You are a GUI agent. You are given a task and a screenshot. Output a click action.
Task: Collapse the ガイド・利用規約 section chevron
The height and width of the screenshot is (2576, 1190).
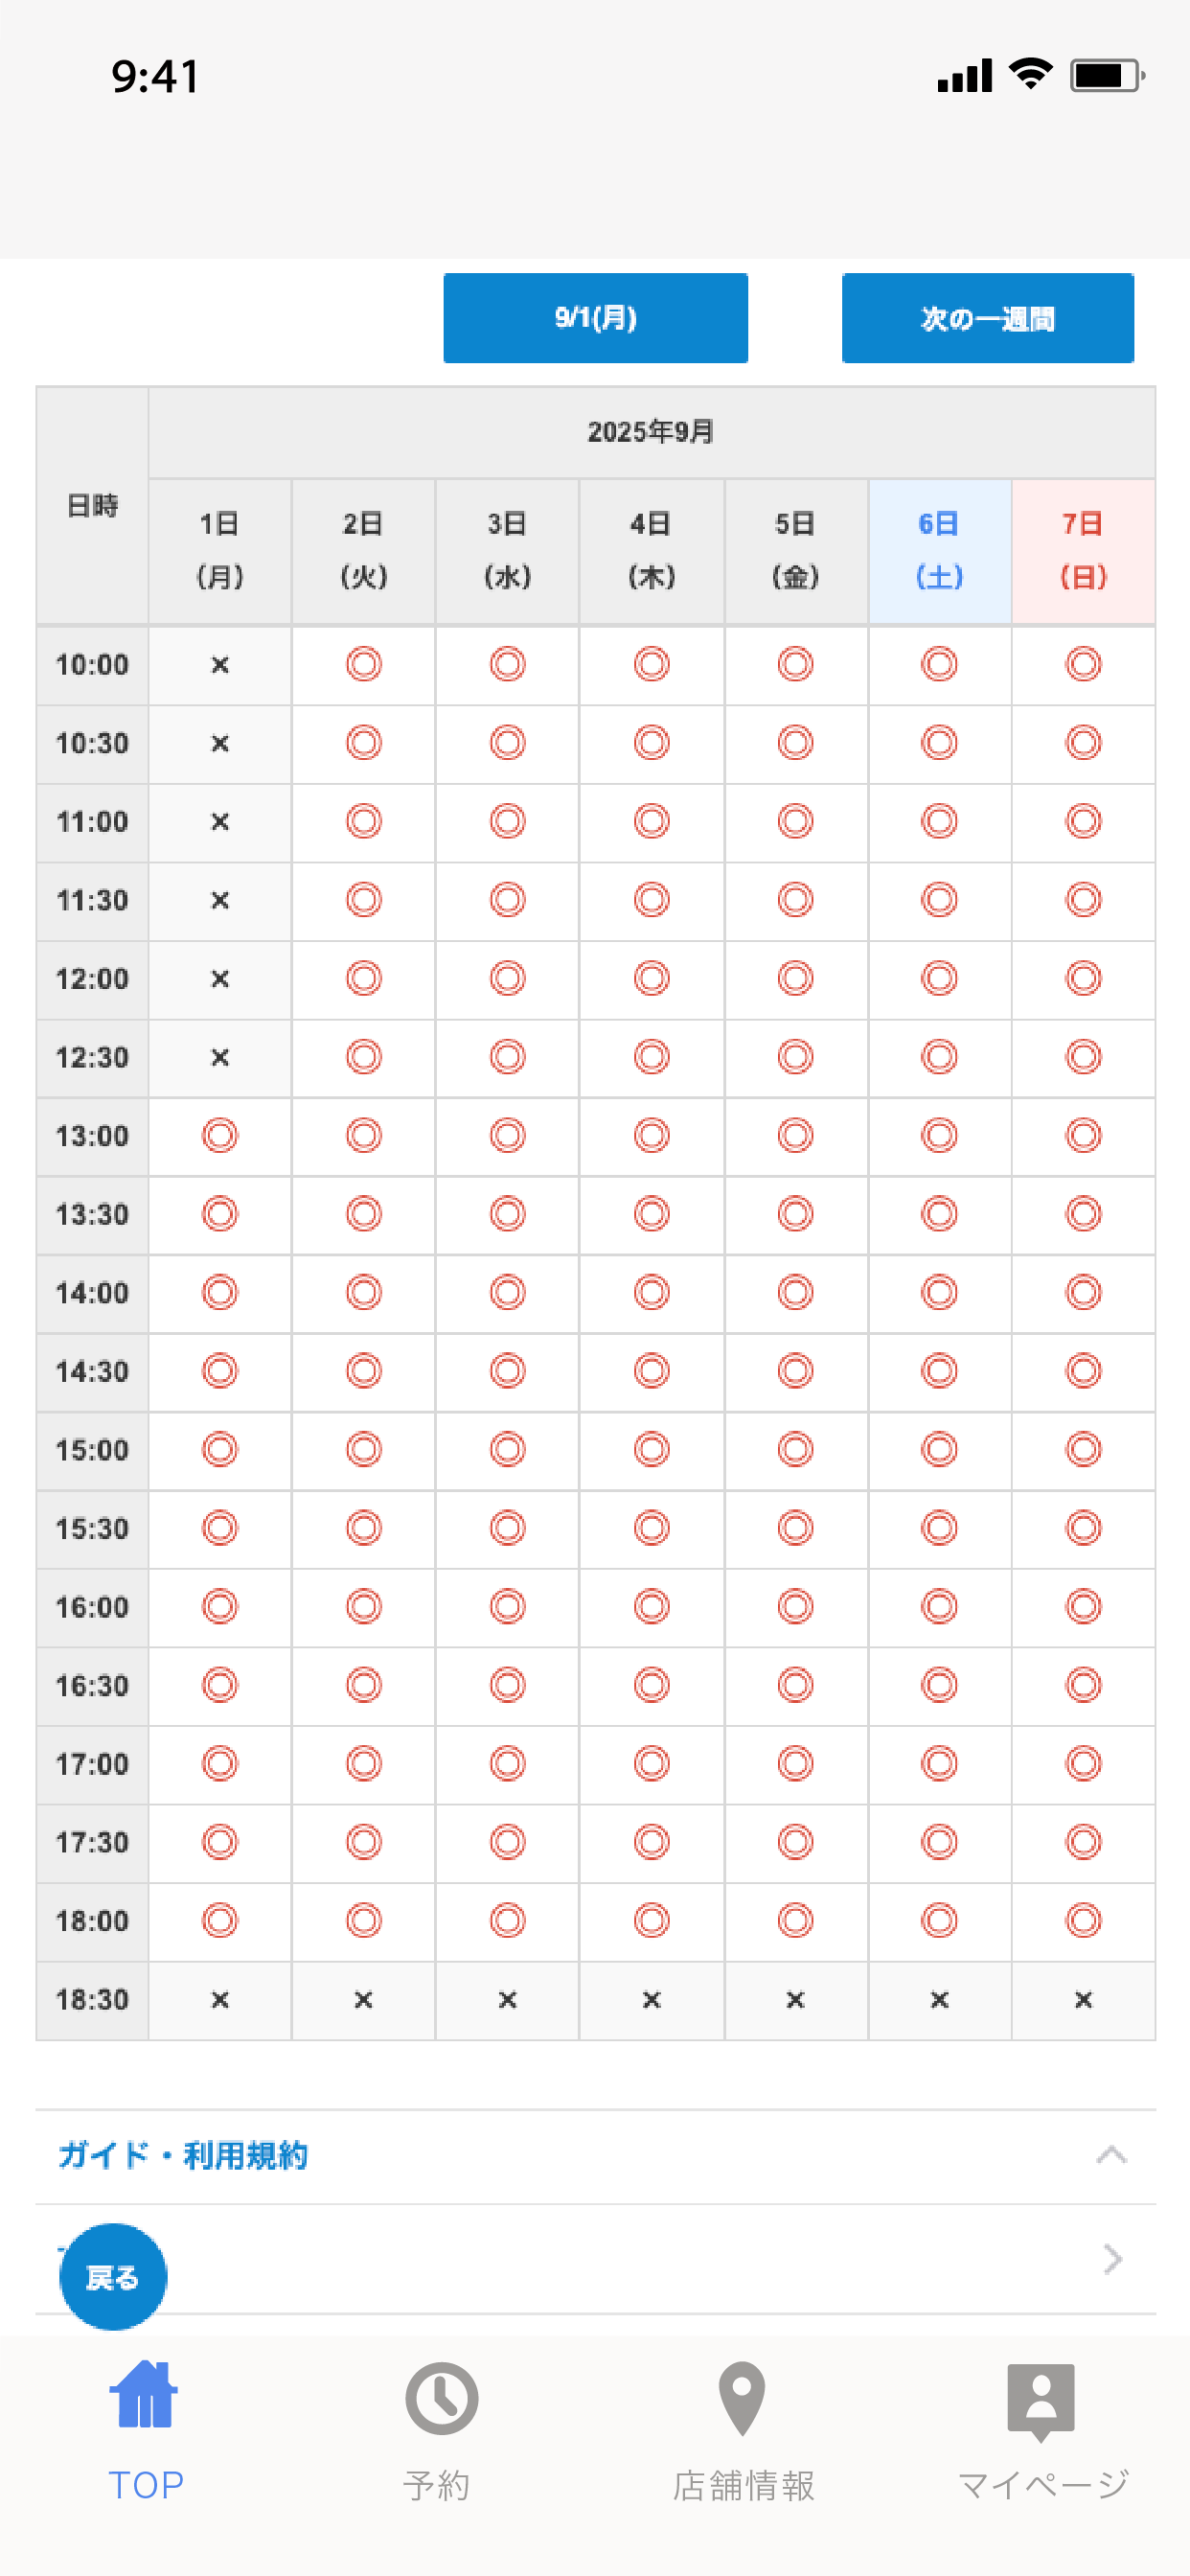pos(1111,2155)
